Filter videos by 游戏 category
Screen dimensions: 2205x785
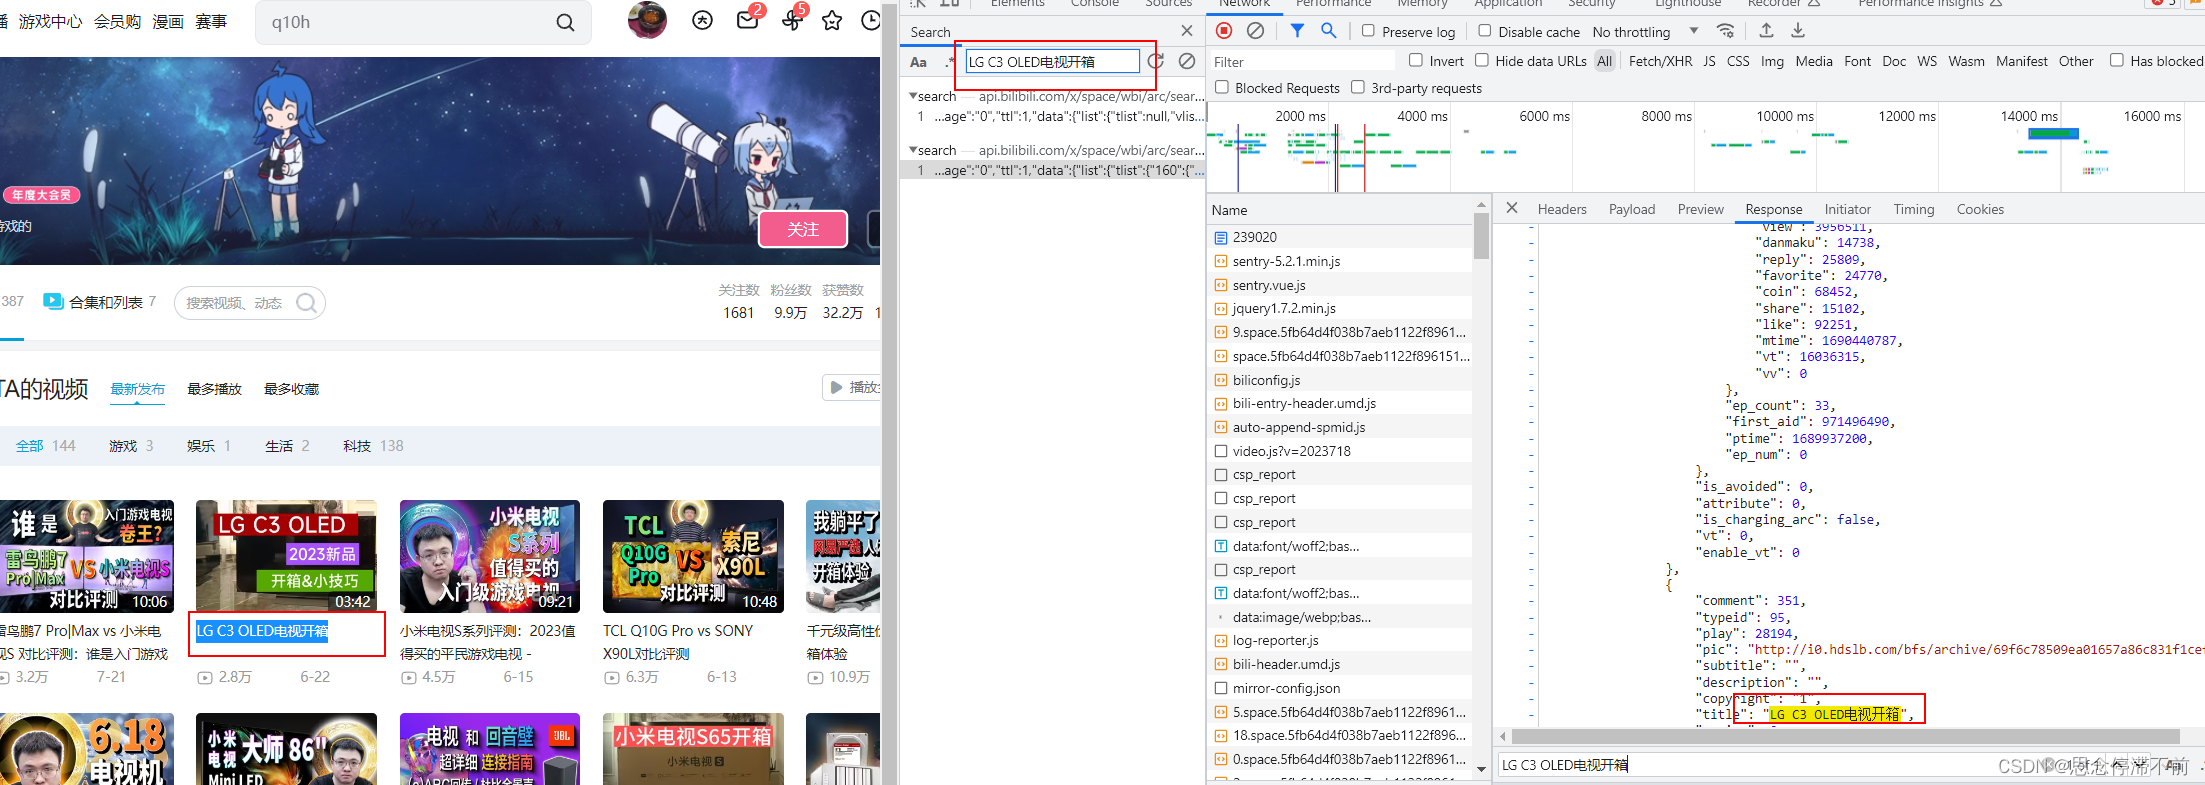click(131, 446)
